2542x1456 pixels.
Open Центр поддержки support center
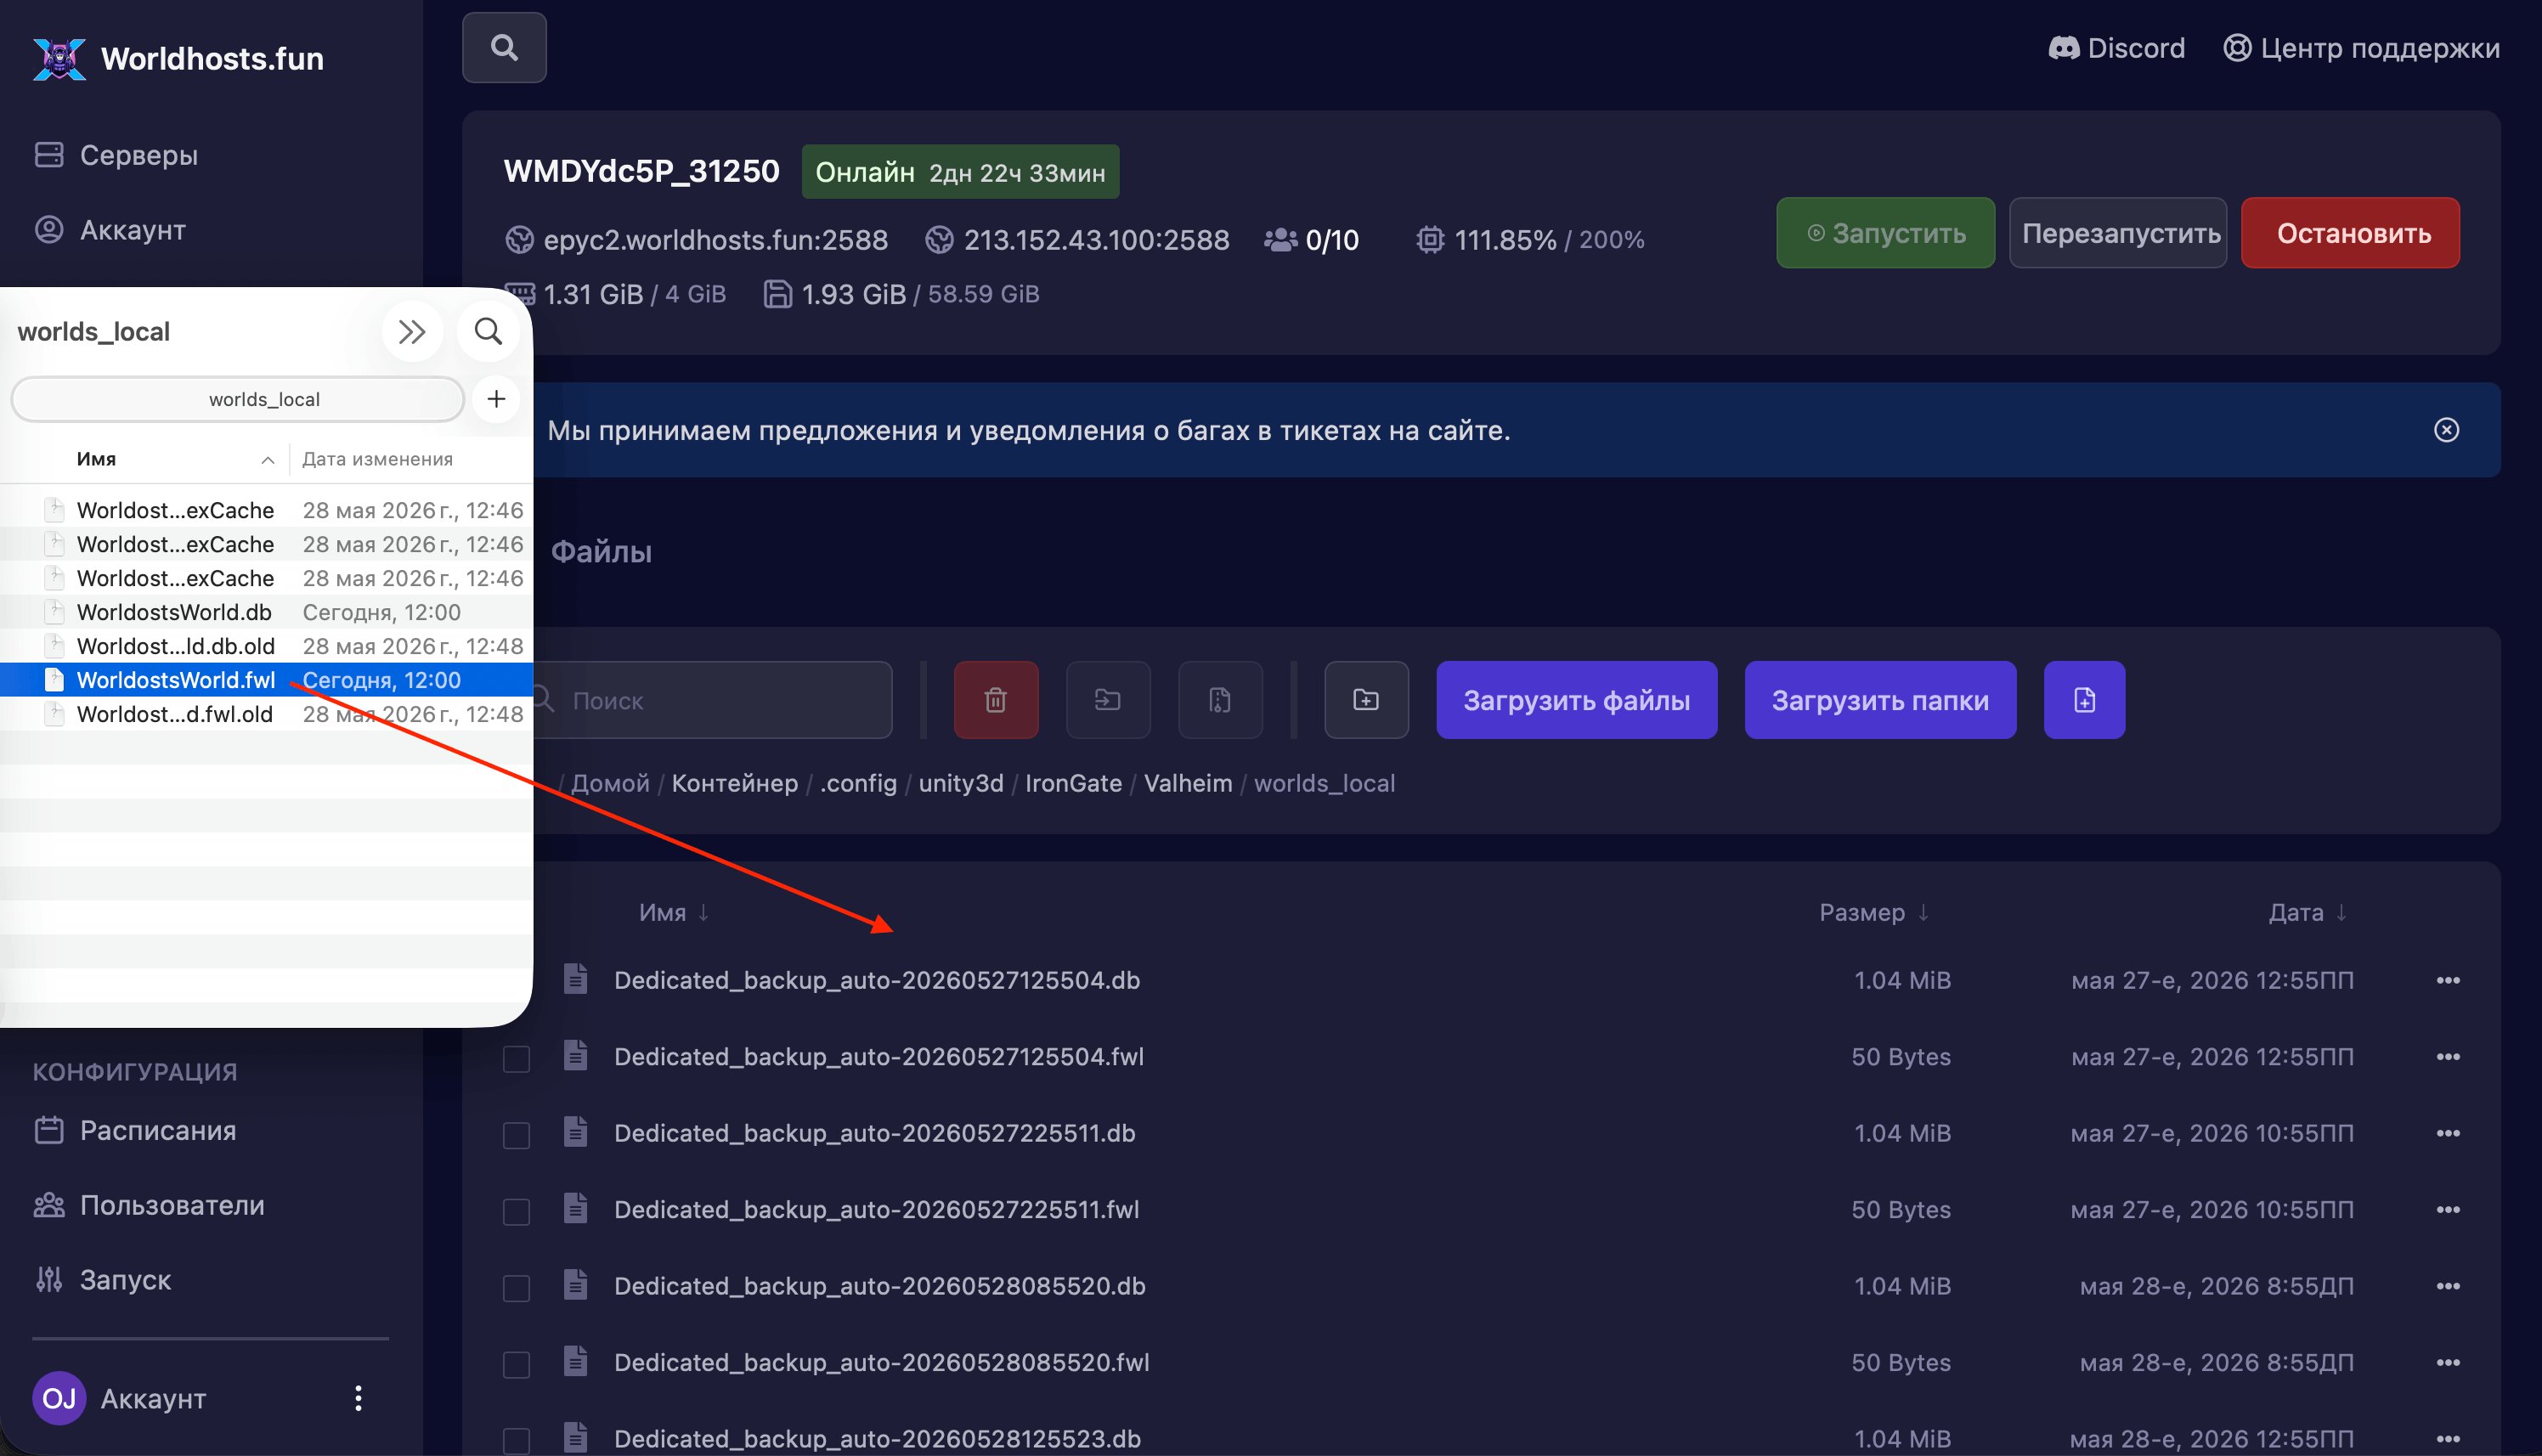tap(2361, 48)
